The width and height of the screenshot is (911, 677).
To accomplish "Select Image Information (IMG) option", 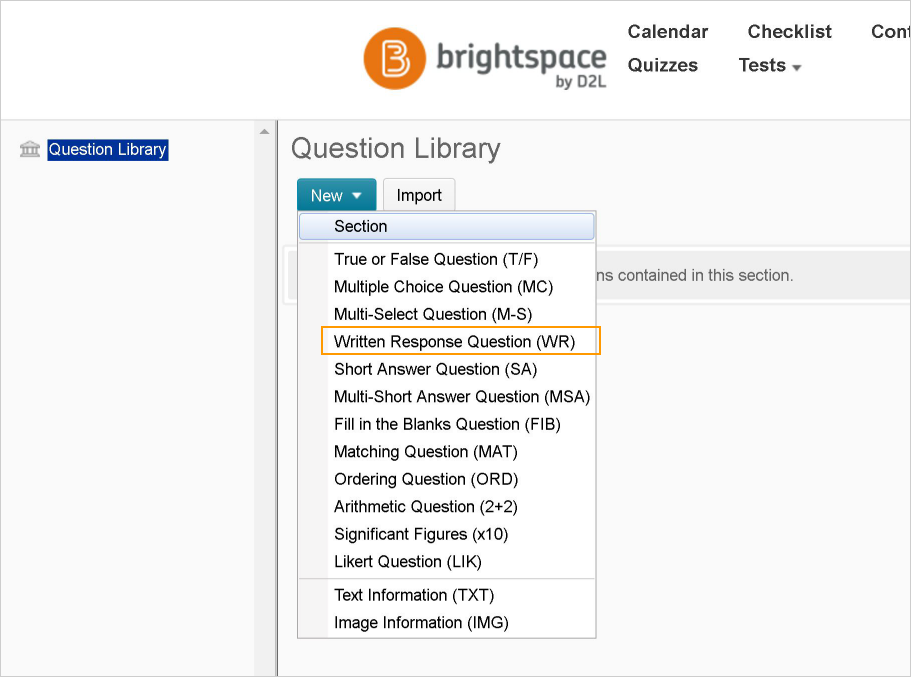I will pos(421,623).
